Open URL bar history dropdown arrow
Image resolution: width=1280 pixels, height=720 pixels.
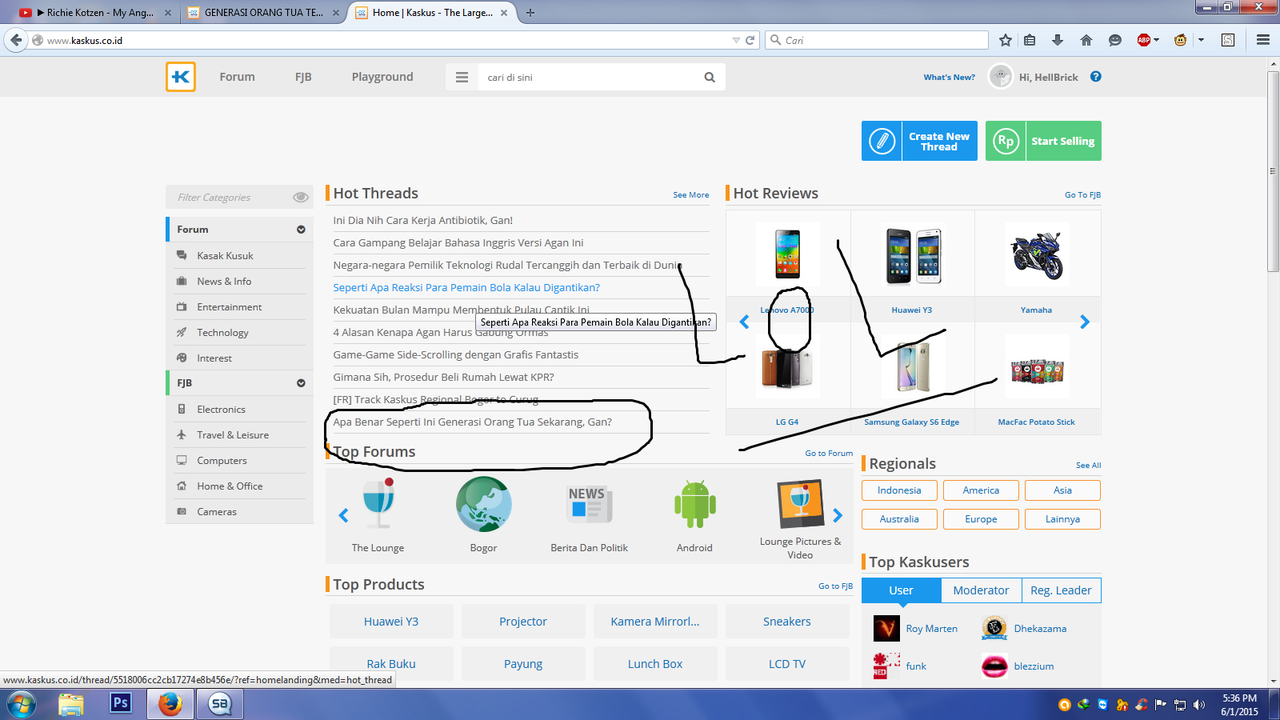[738, 40]
